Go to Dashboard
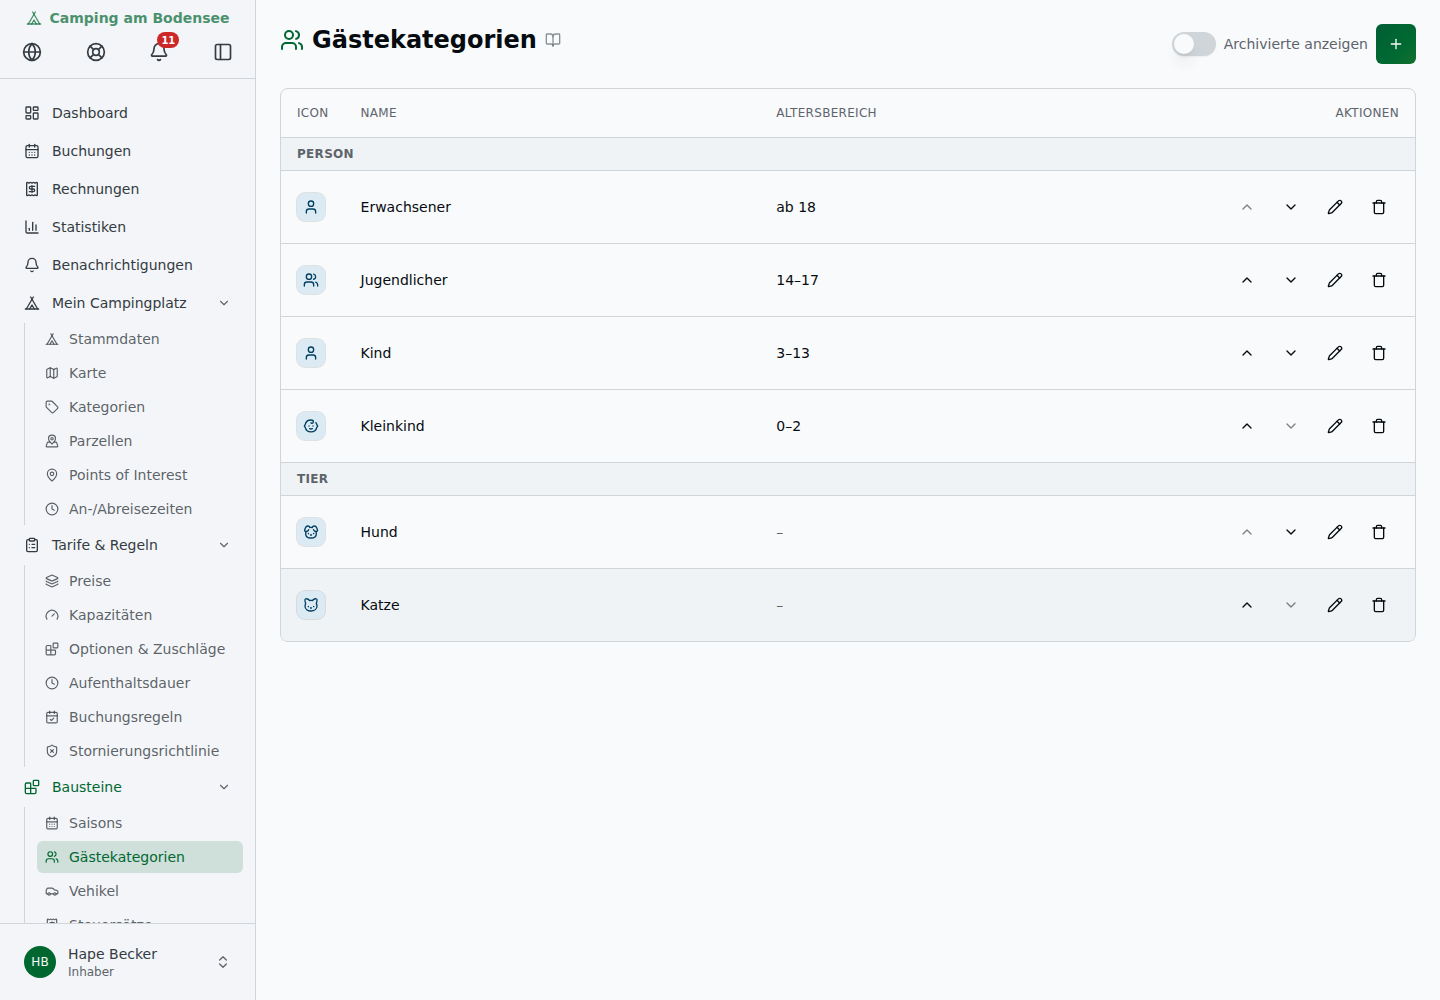 [127, 113]
